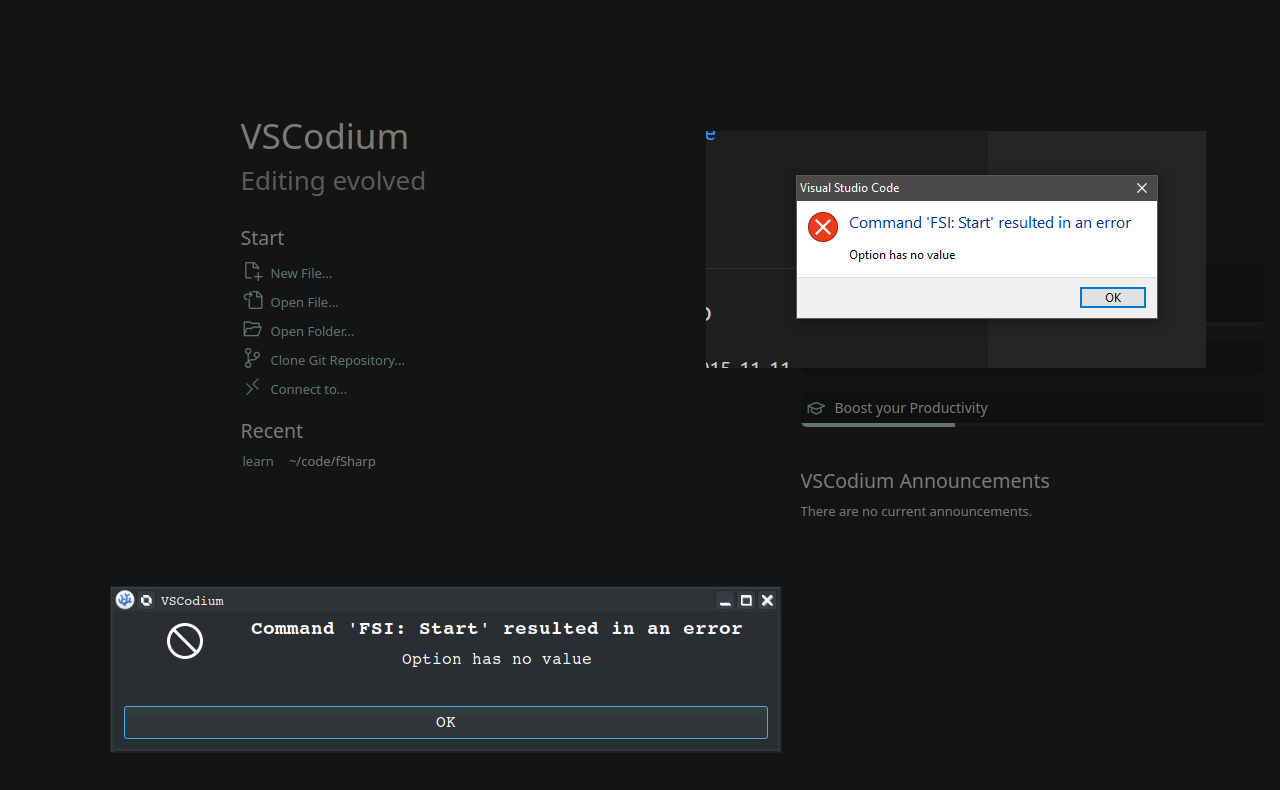
Task: Click the Open Folder icon
Action: (252, 330)
